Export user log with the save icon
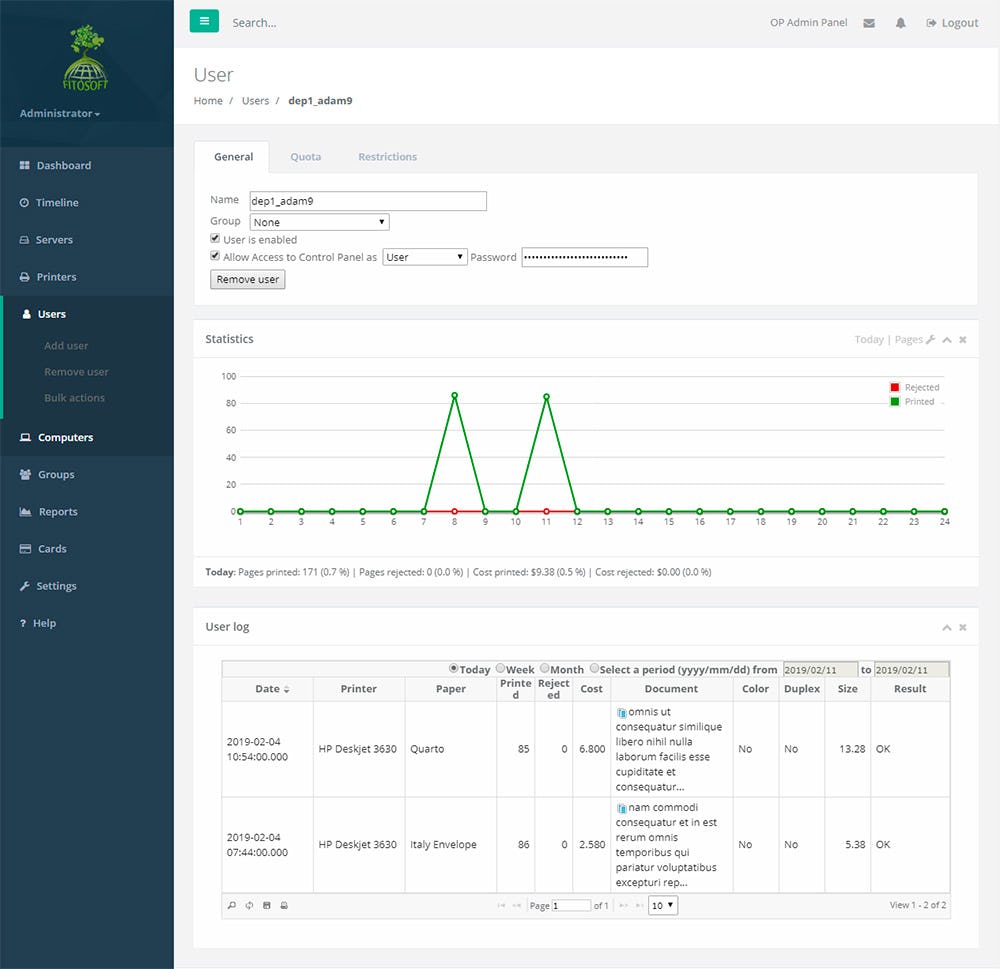This screenshot has width=1000, height=969. pos(266,905)
